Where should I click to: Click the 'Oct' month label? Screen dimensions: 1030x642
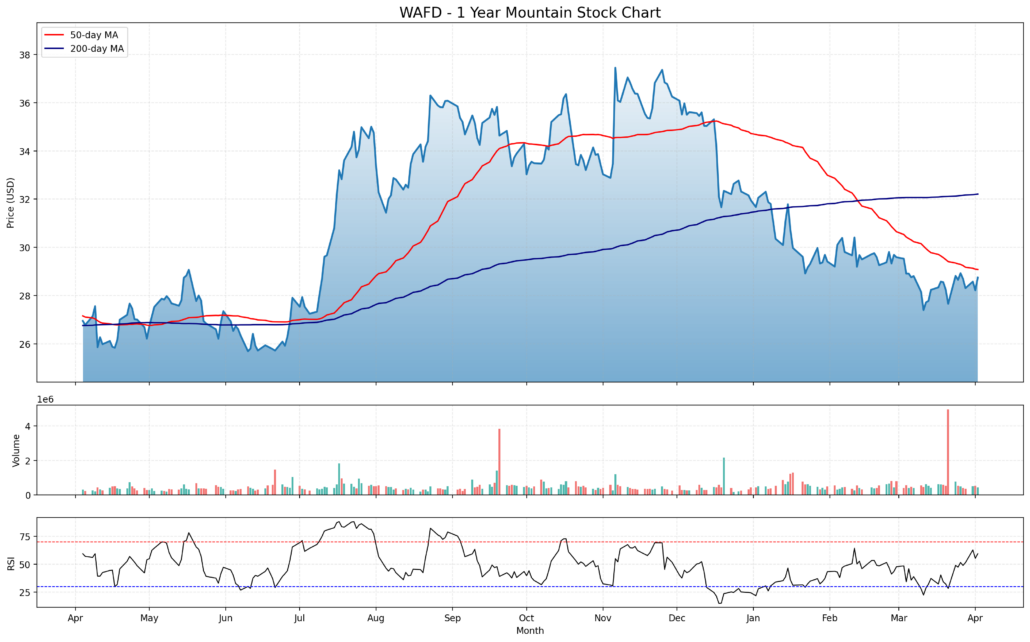coord(526,618)
